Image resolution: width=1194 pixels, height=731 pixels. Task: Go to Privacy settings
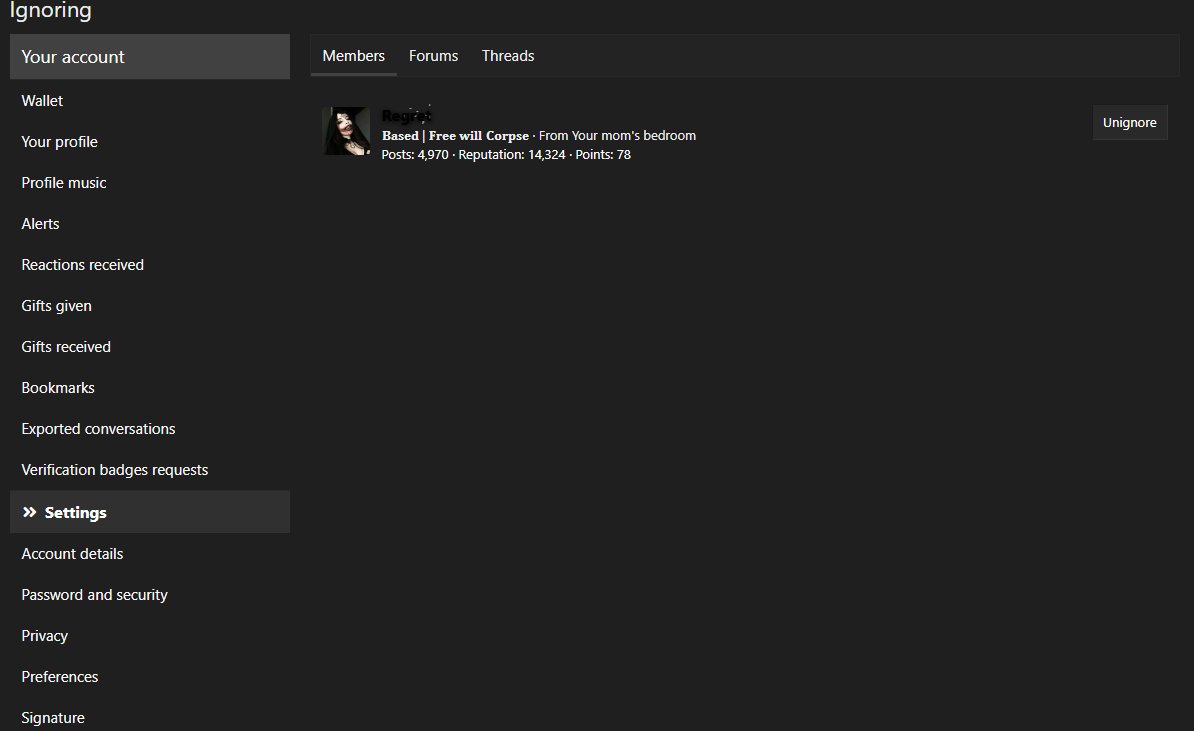150,637
